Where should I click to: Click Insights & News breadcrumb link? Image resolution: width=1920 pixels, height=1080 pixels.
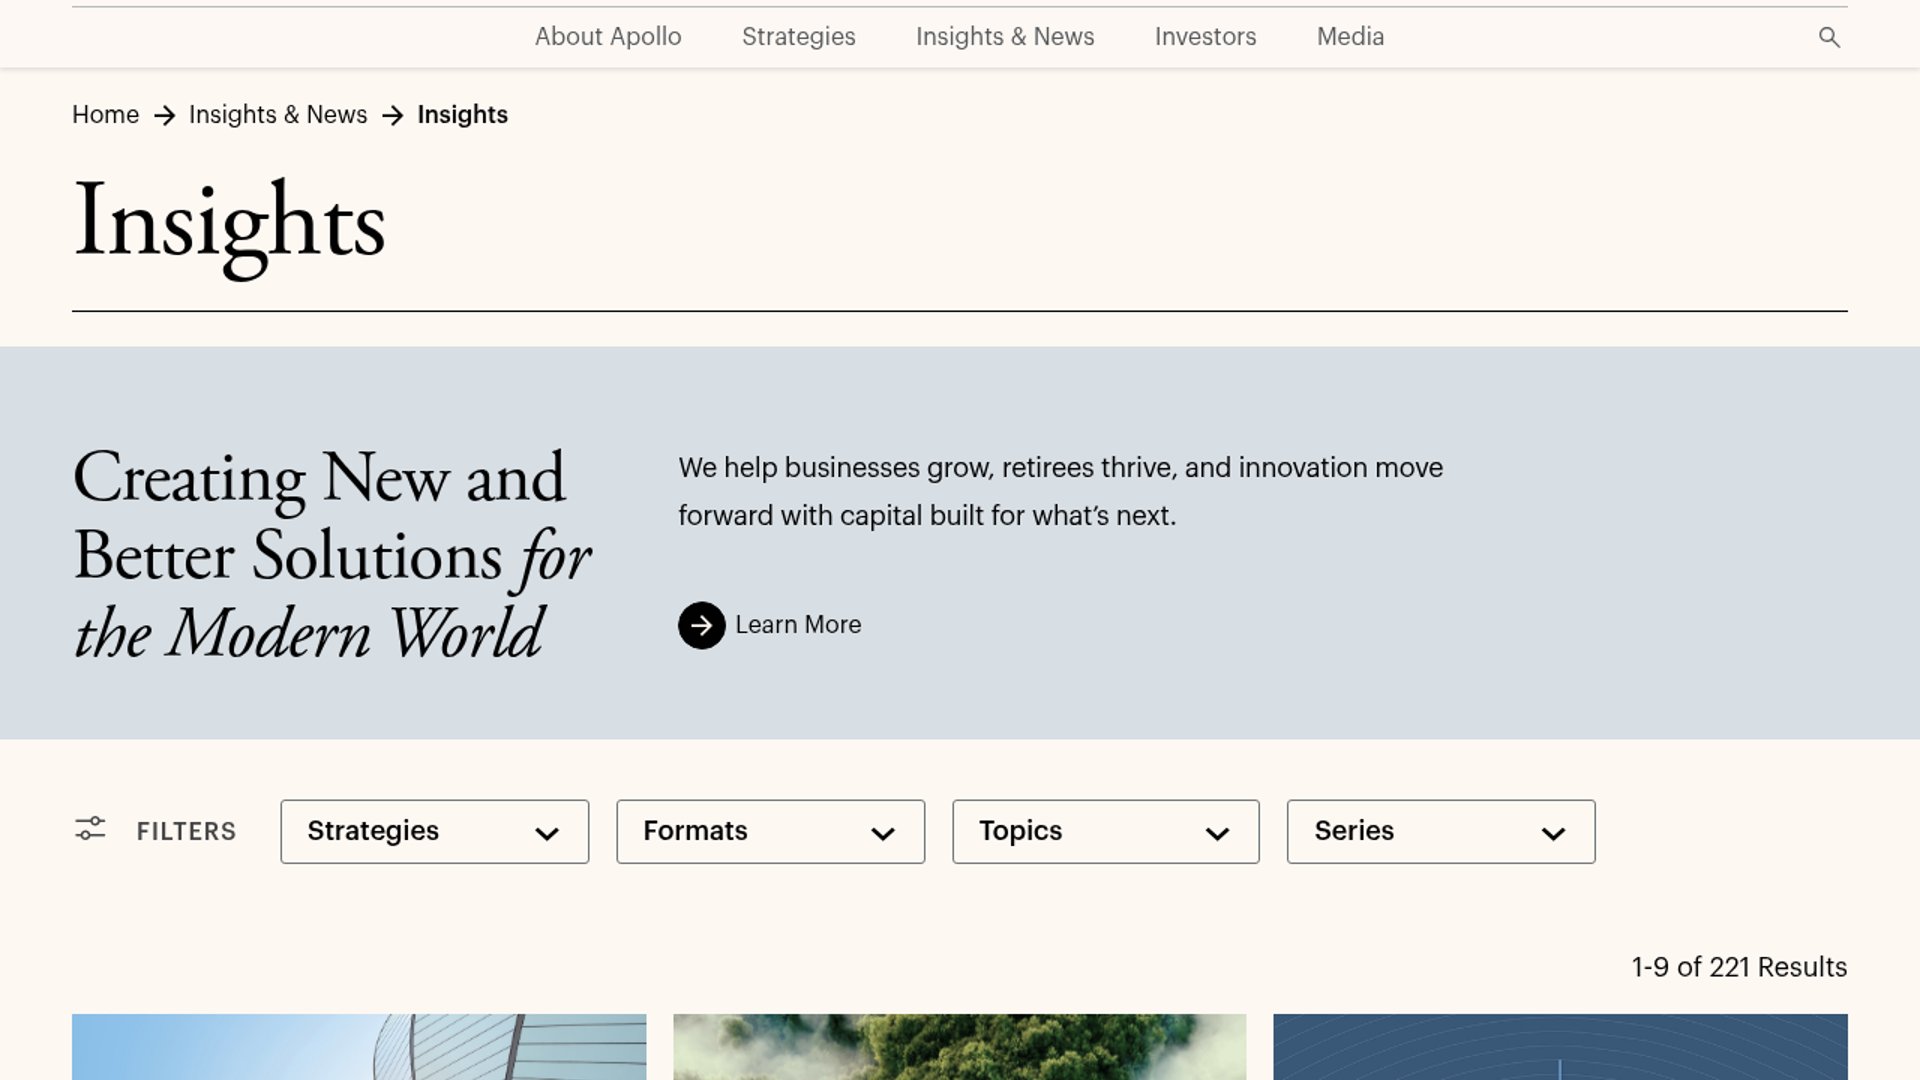tap(278, 115)
